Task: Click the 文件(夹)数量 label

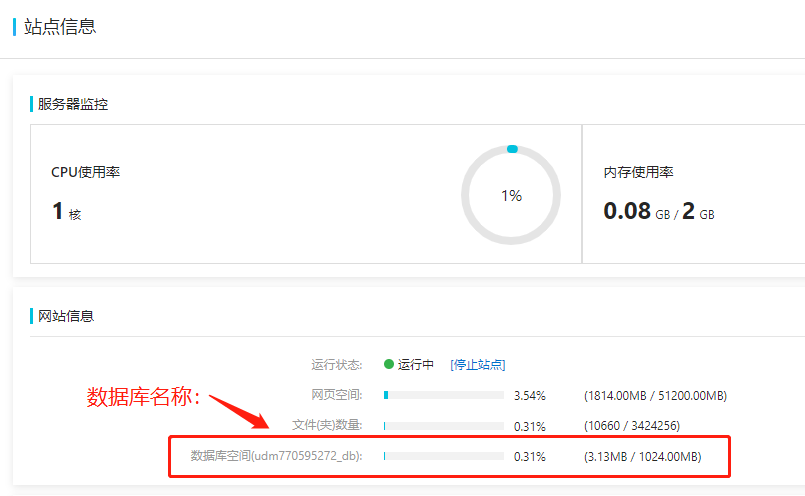Action: (x=327, y=425)
